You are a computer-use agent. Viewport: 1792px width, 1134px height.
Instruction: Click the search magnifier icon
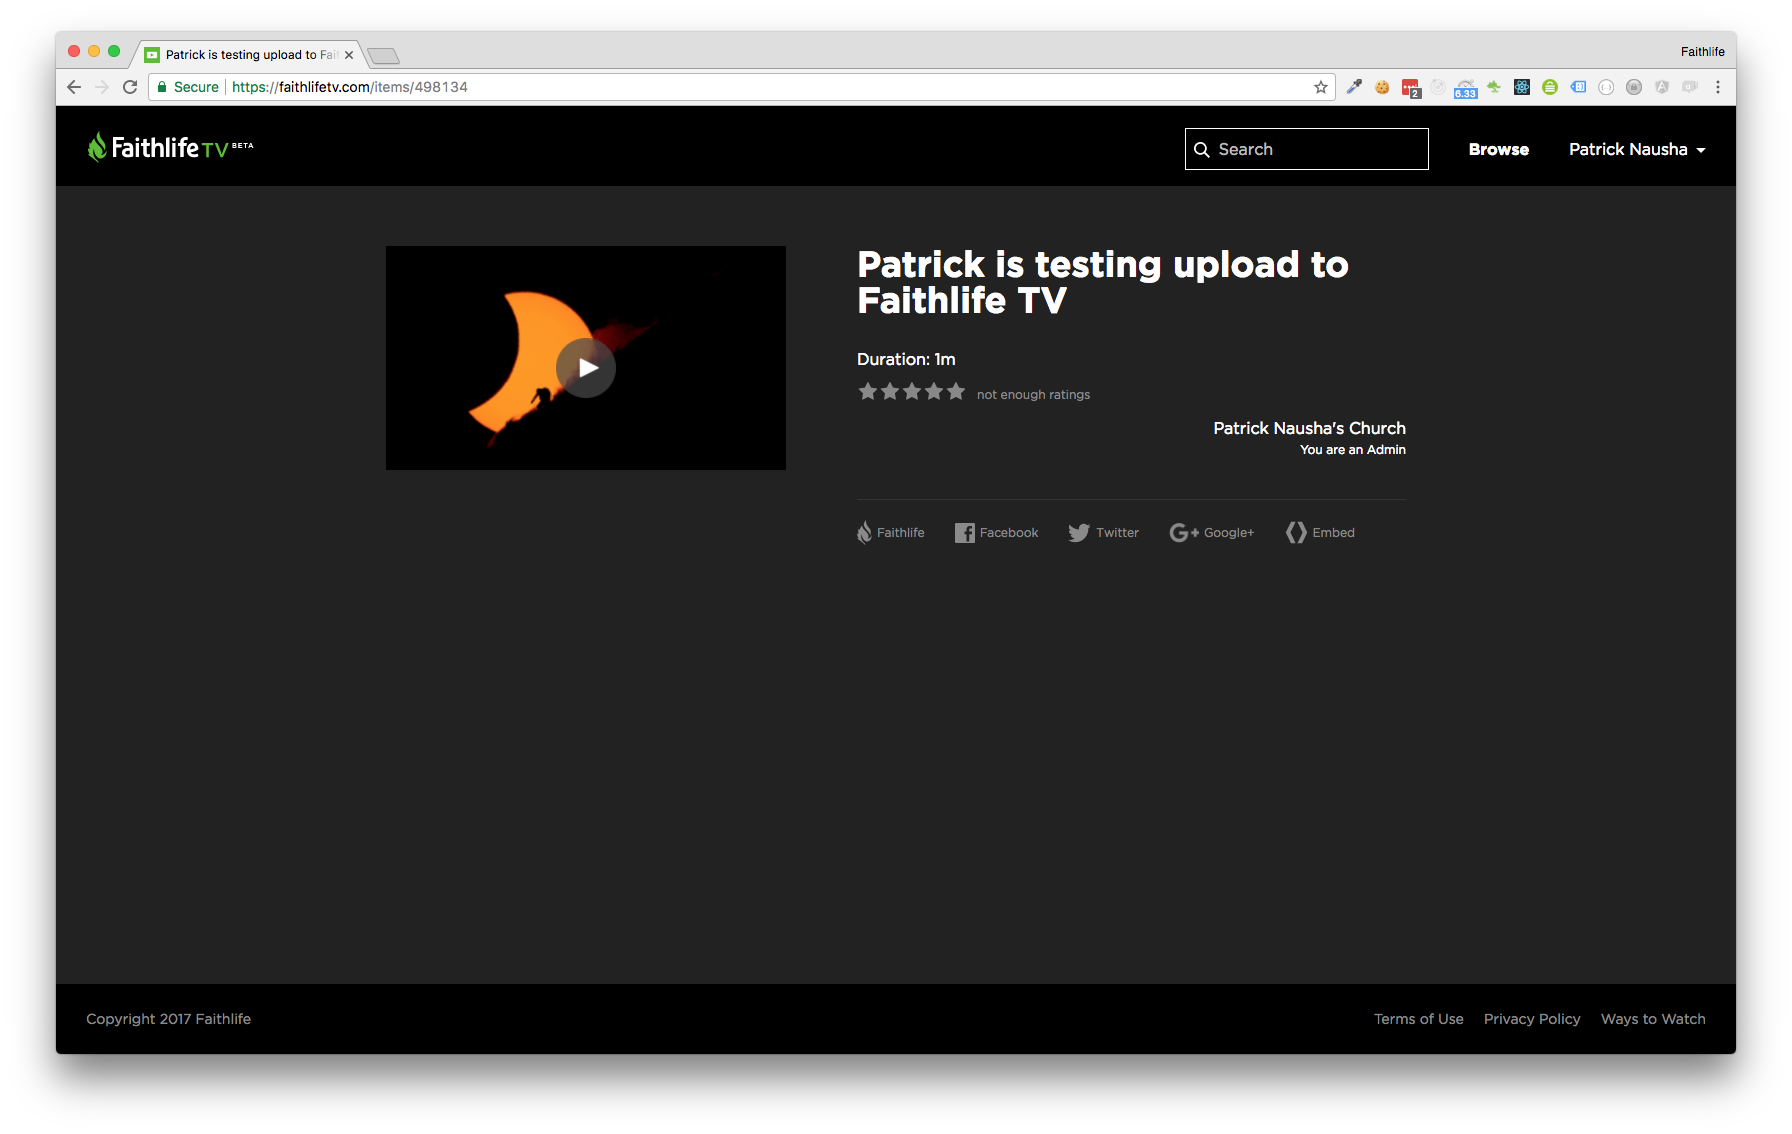point(1202,150)
